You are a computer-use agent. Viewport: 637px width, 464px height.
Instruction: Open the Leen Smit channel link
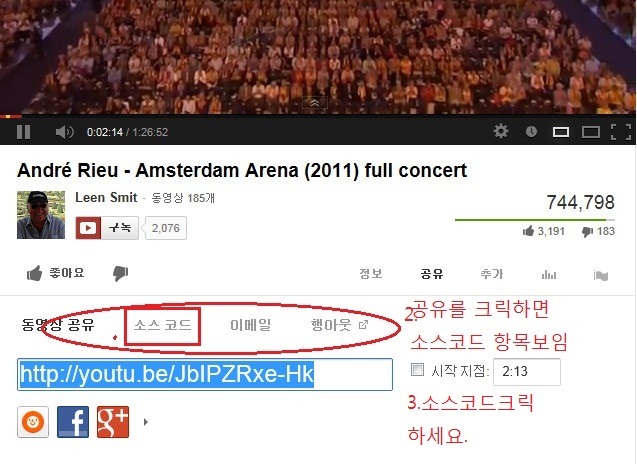click(106, 197)
